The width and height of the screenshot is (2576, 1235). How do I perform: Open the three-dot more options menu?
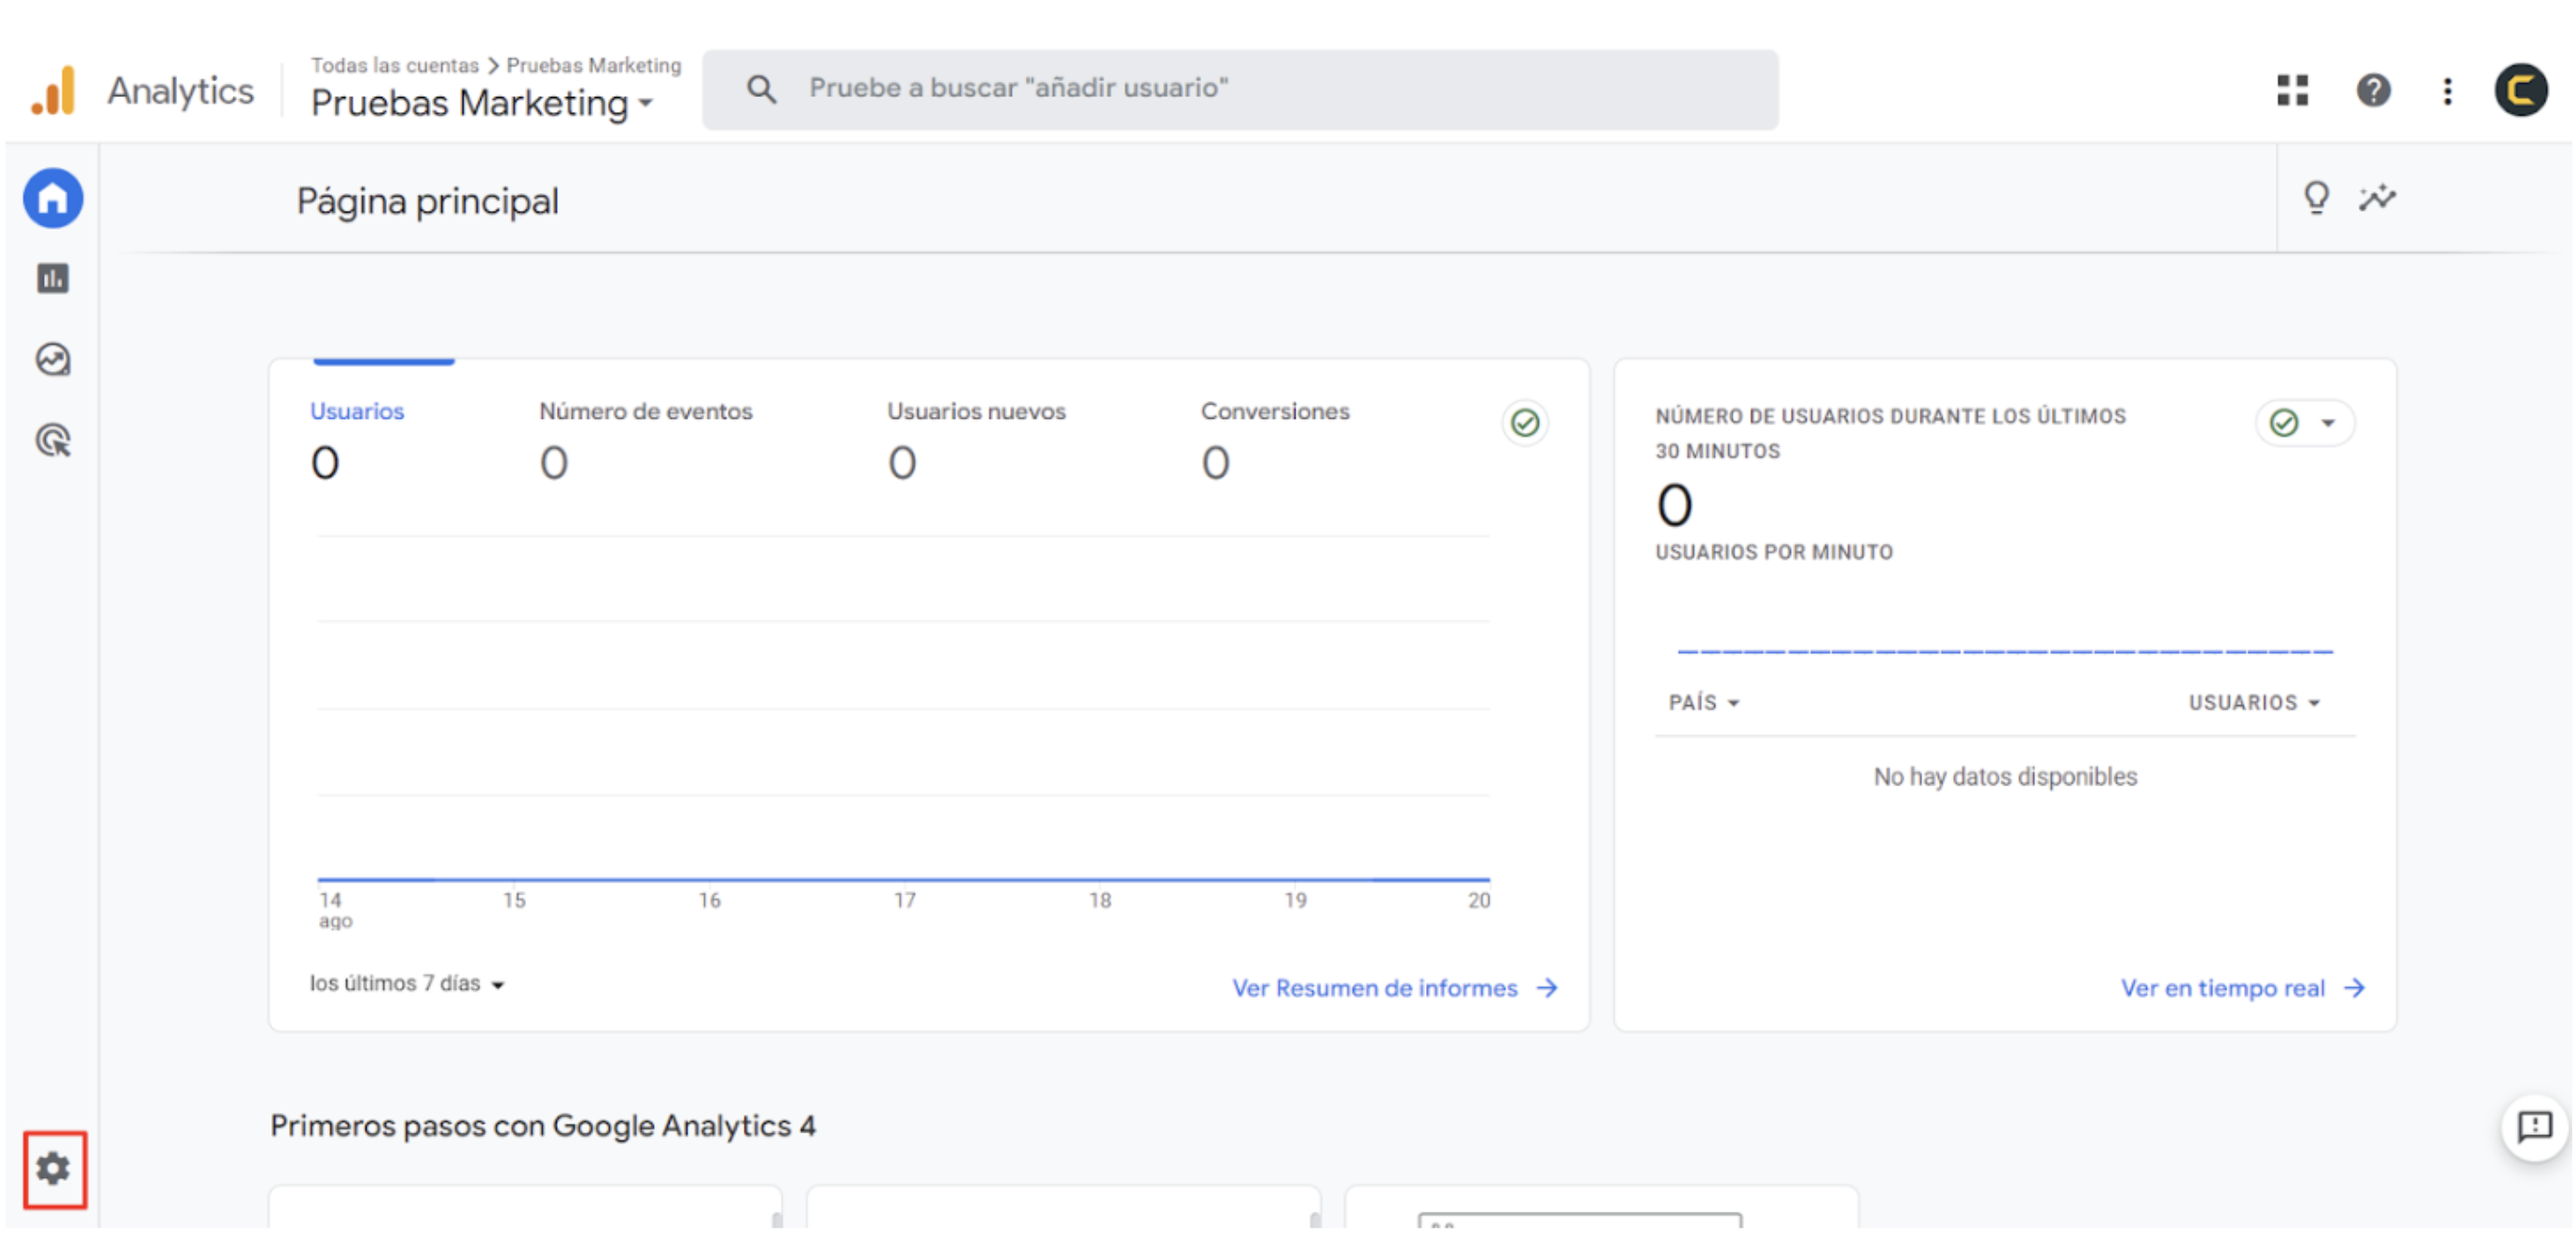(x=2447, y=91)
